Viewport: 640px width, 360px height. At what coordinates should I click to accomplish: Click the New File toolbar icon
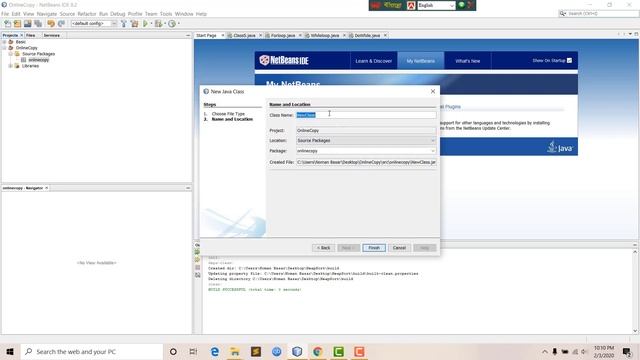click(x=7, y=24)
